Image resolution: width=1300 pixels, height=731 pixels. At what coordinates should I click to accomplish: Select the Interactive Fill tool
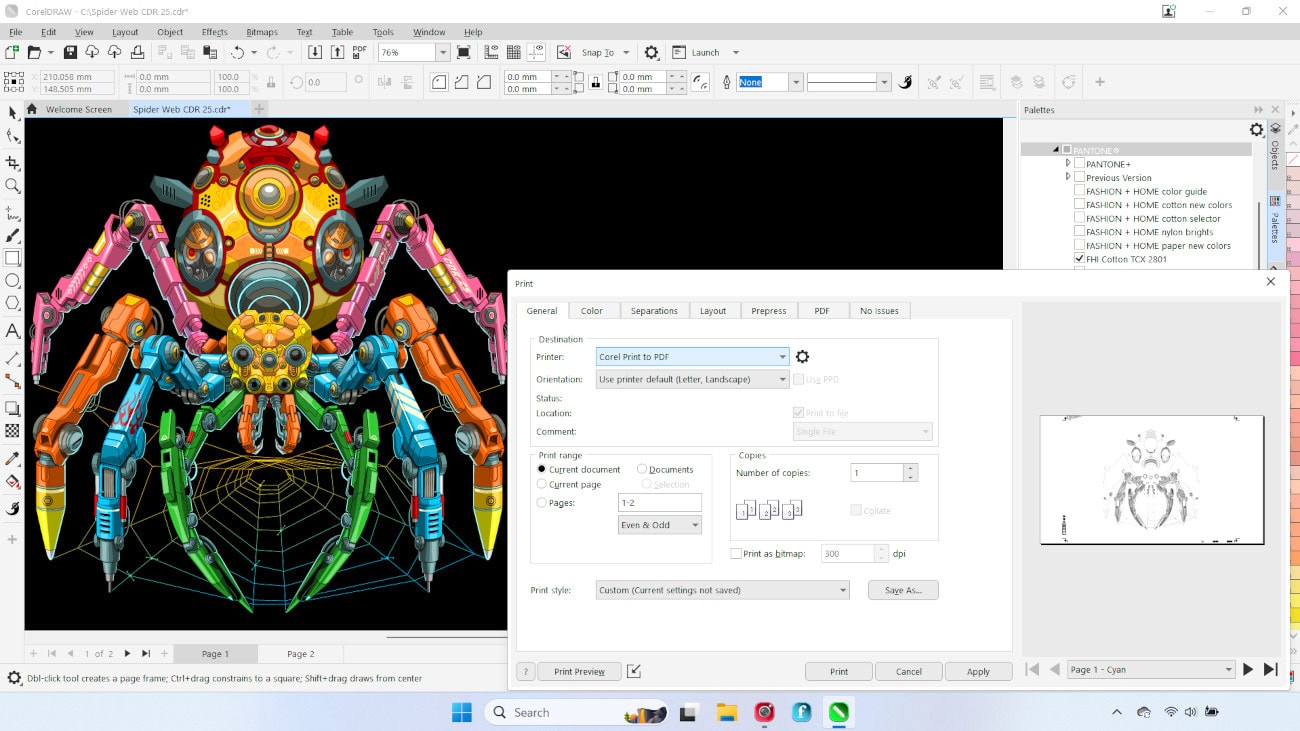coord(12,481)
